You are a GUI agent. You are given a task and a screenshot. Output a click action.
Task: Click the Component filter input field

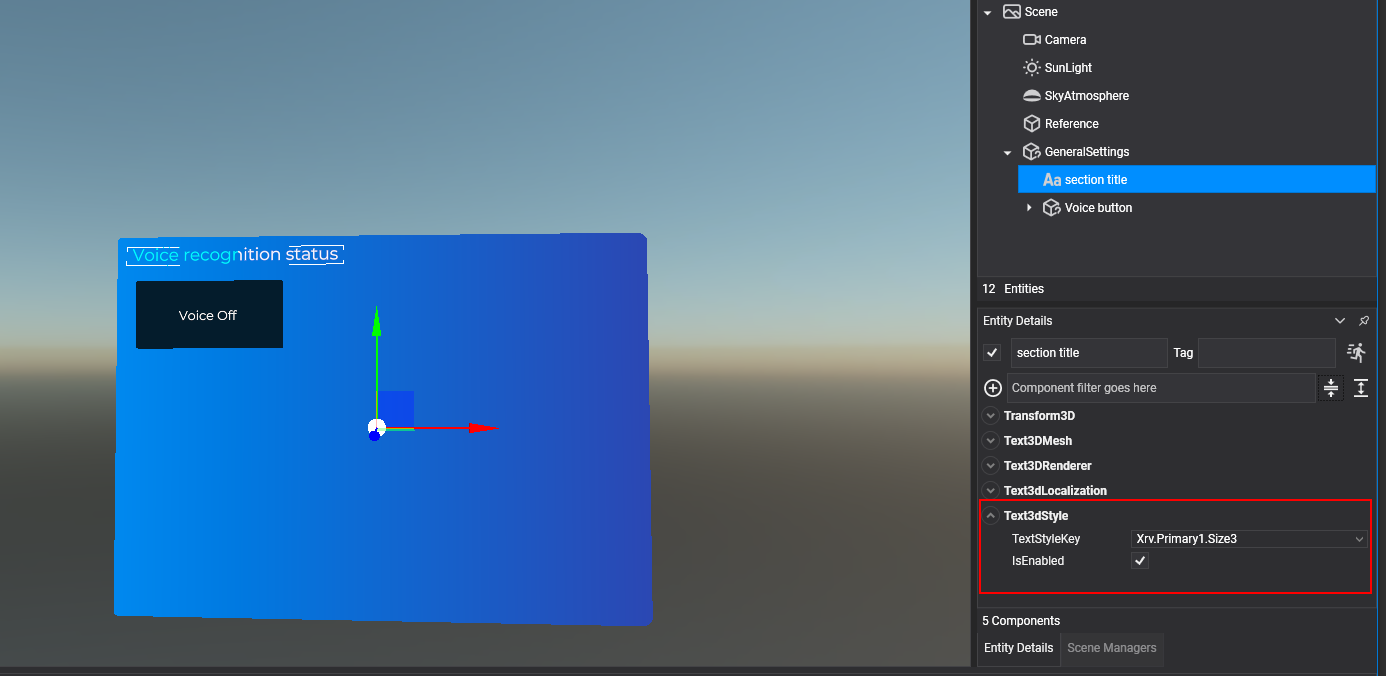click(x=1160, y=388)
